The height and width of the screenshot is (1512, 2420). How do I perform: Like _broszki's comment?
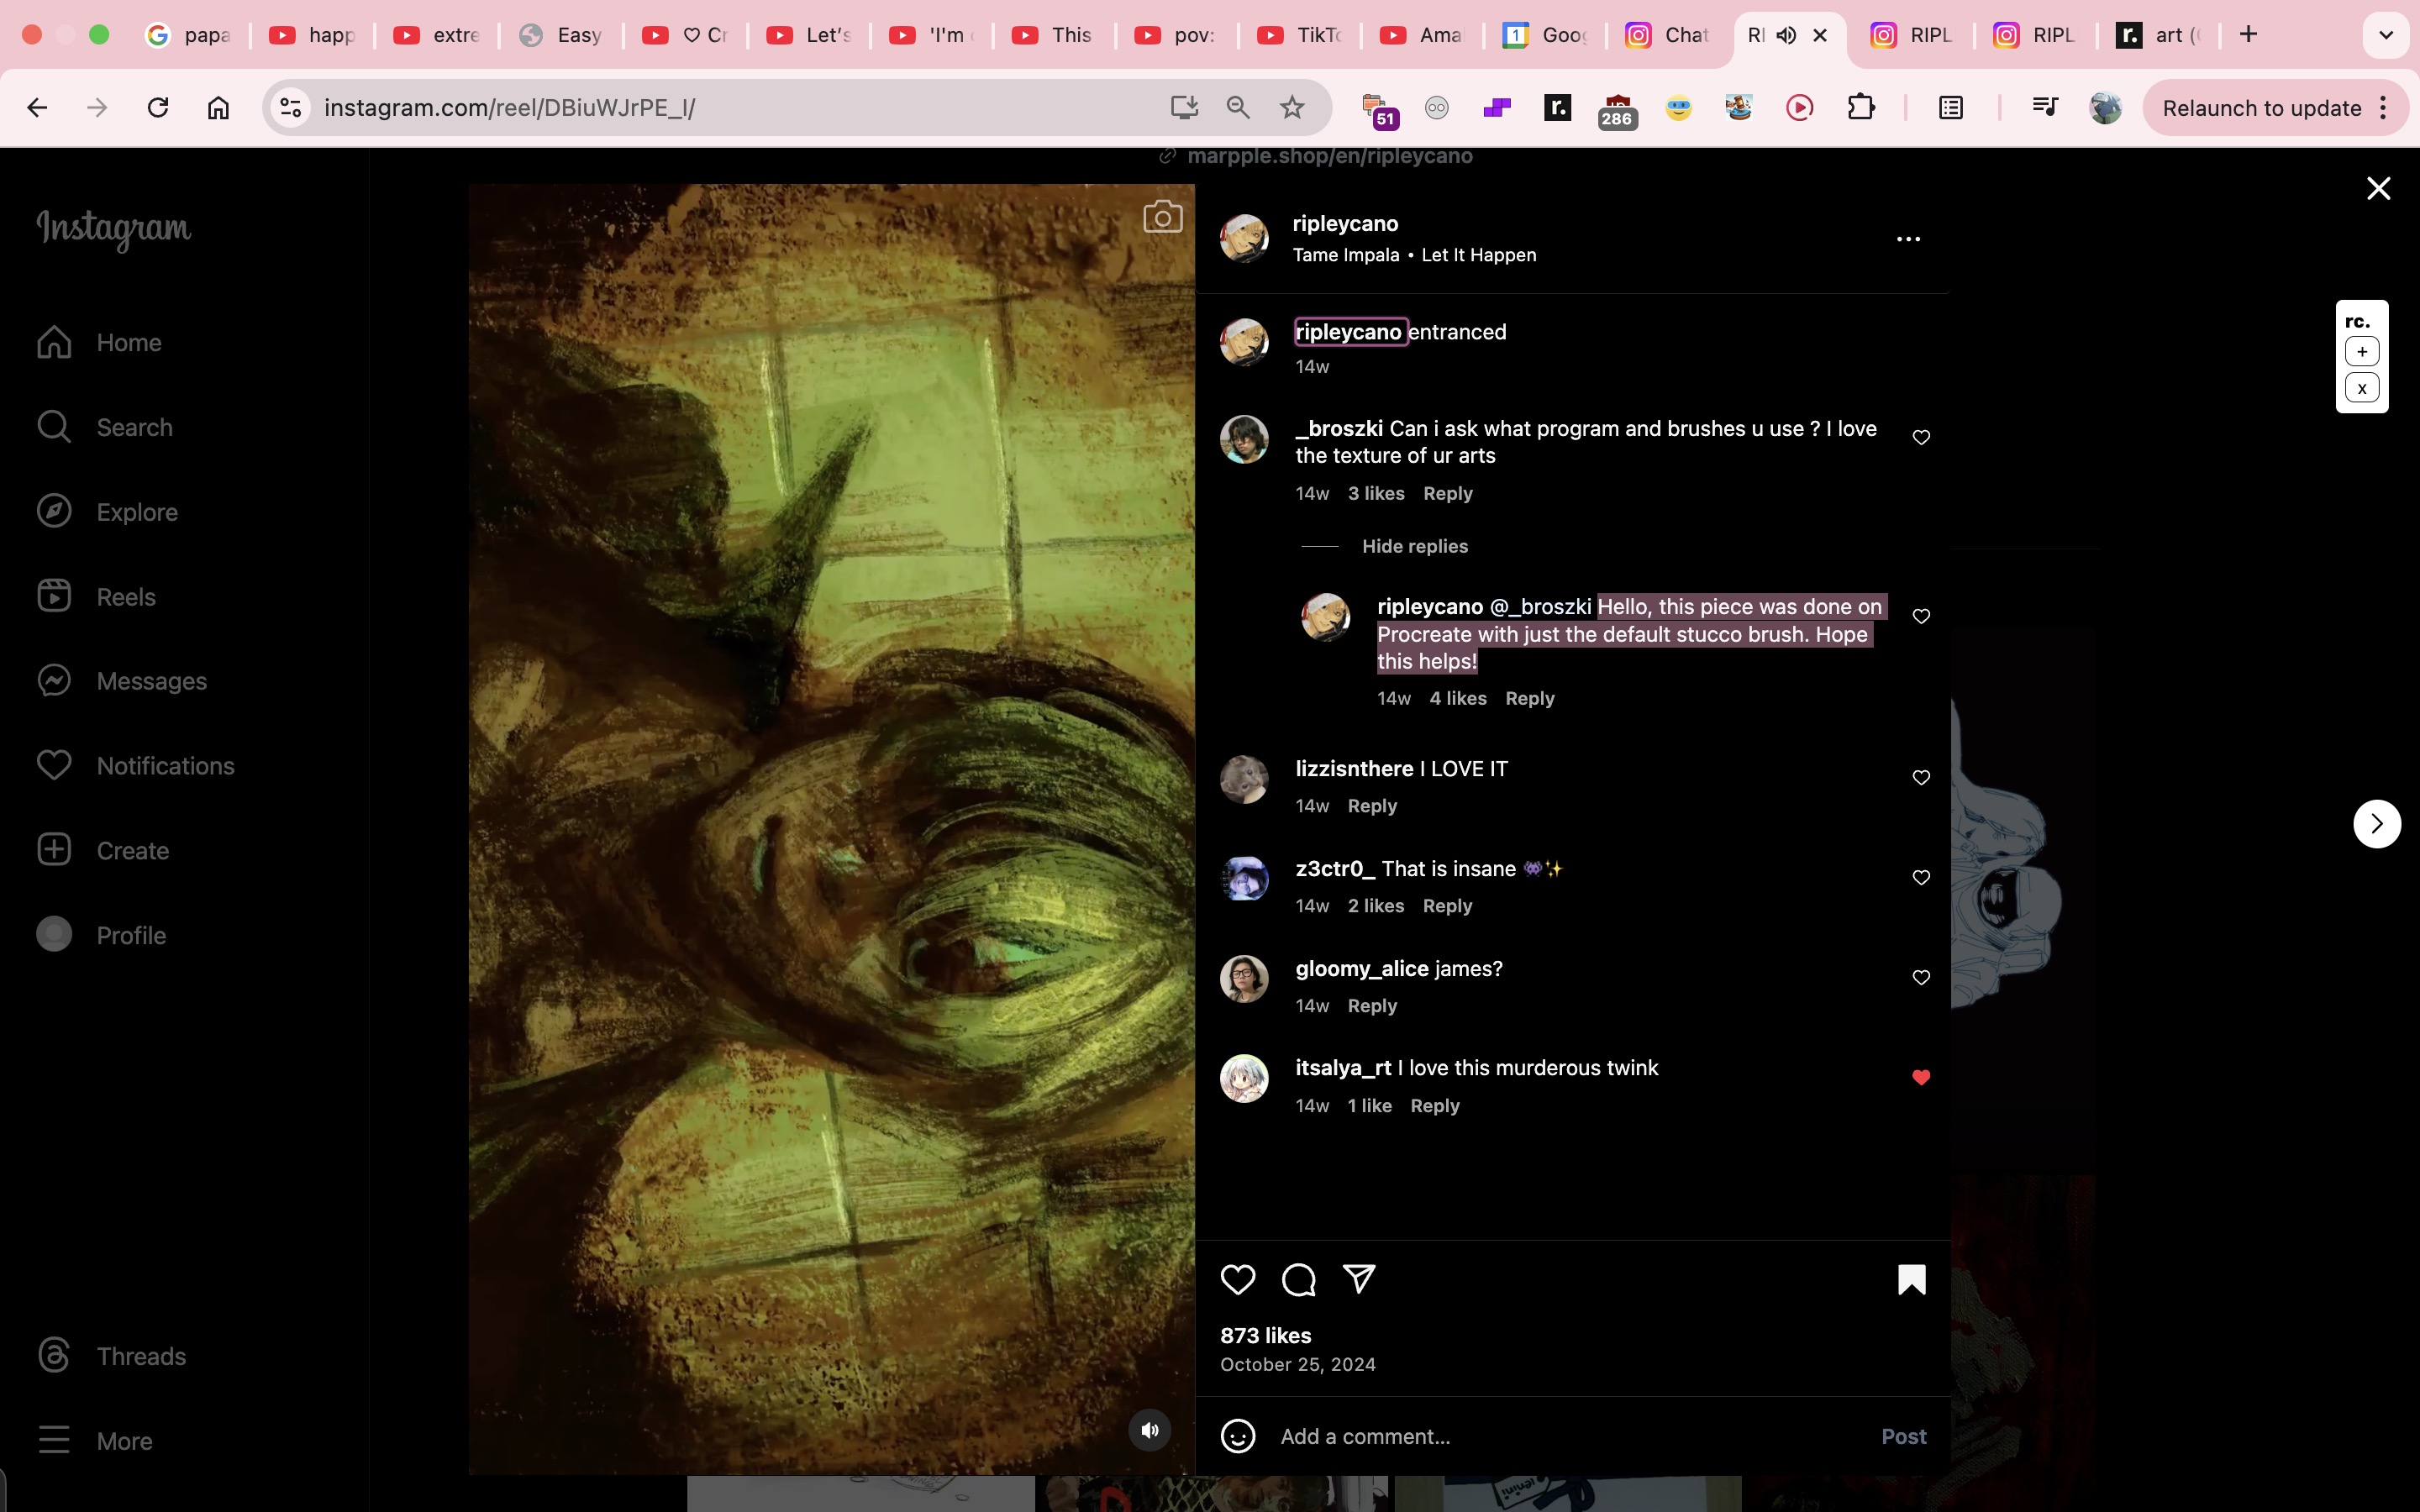point(1921,437)
